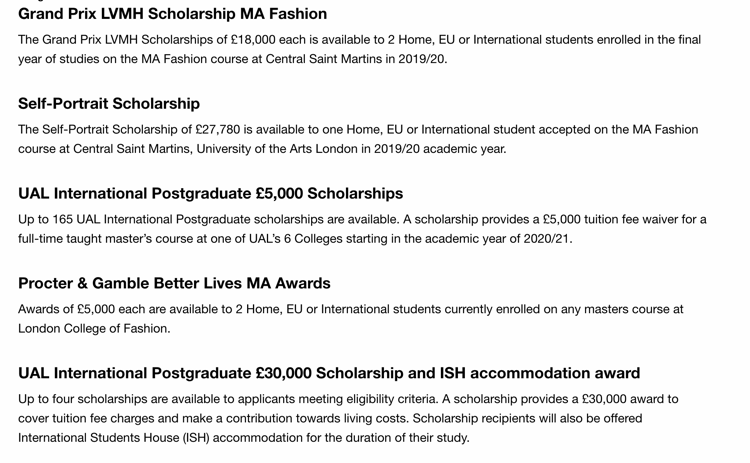Open the £30,000 Scholarship and ISH accommodation heading

pyautogui.click(x=329, y=373)
